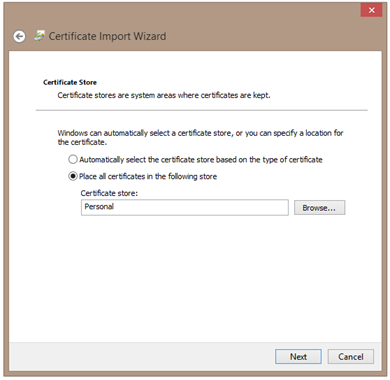Click the empty title bar area beside the close button
The height and width of the screenshot is (380, 390).
click(260, 13)
